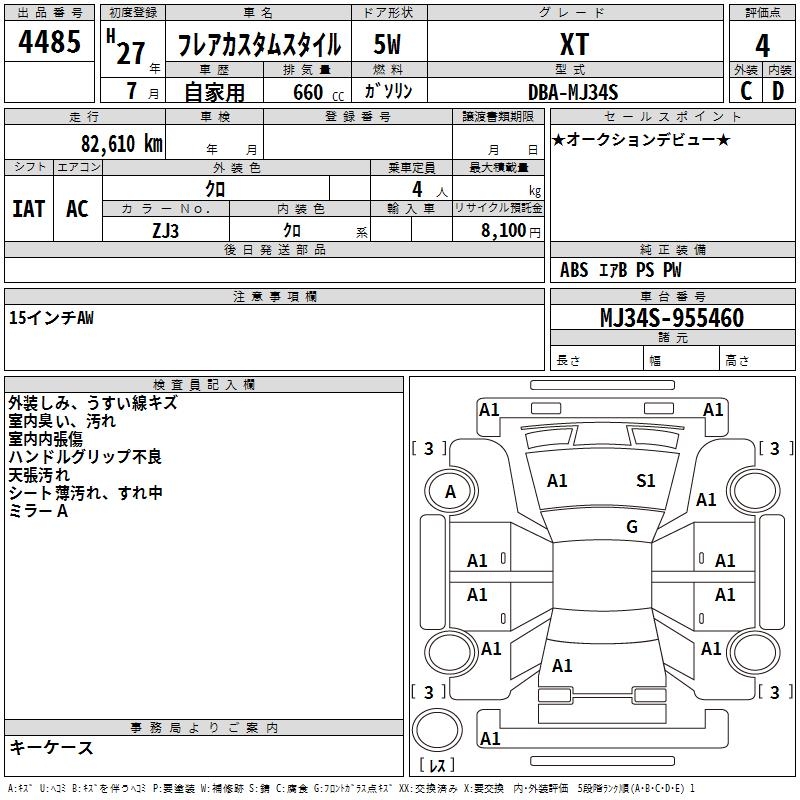
Task: Select the model code DBA-MJ34S
Action: click(573, 92)
